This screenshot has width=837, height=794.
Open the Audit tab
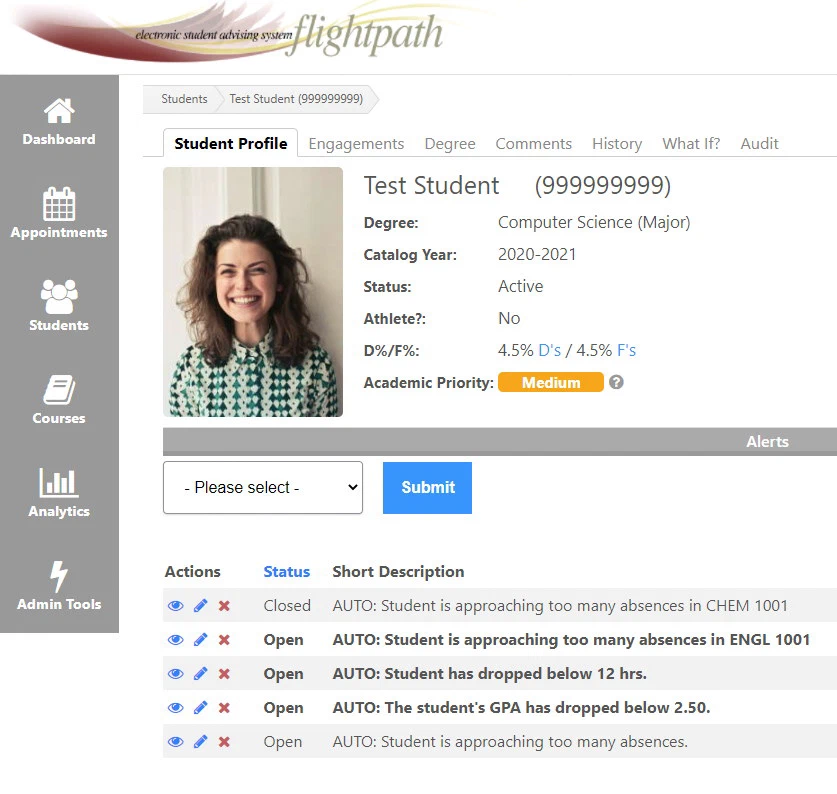759,144
